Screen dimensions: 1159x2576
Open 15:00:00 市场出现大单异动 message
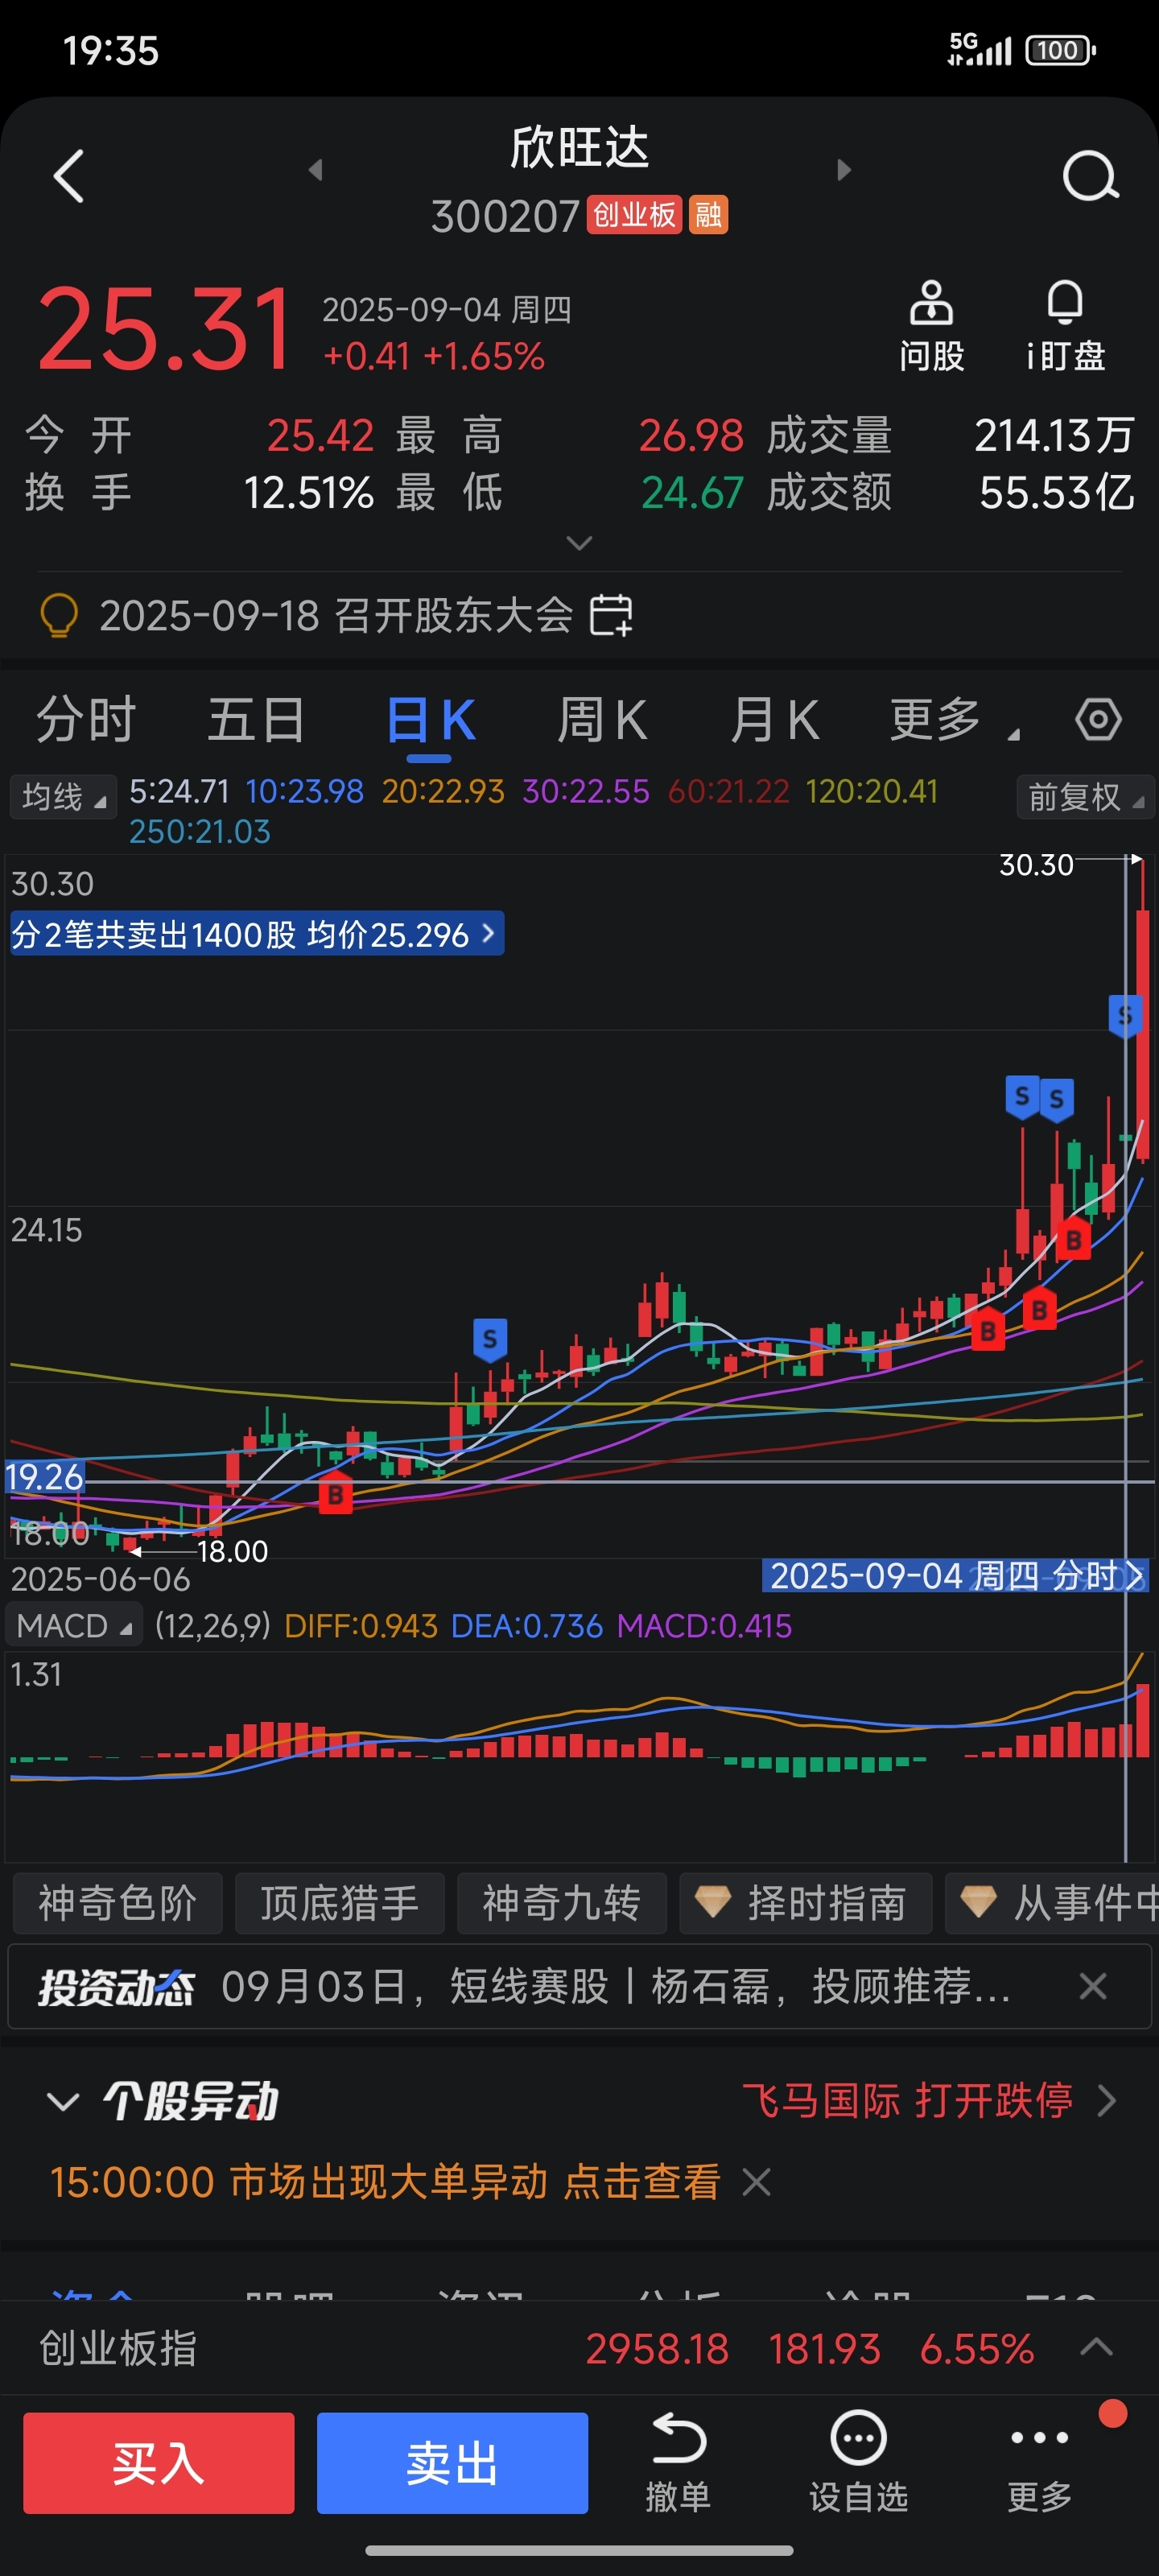click(385, 2181)
